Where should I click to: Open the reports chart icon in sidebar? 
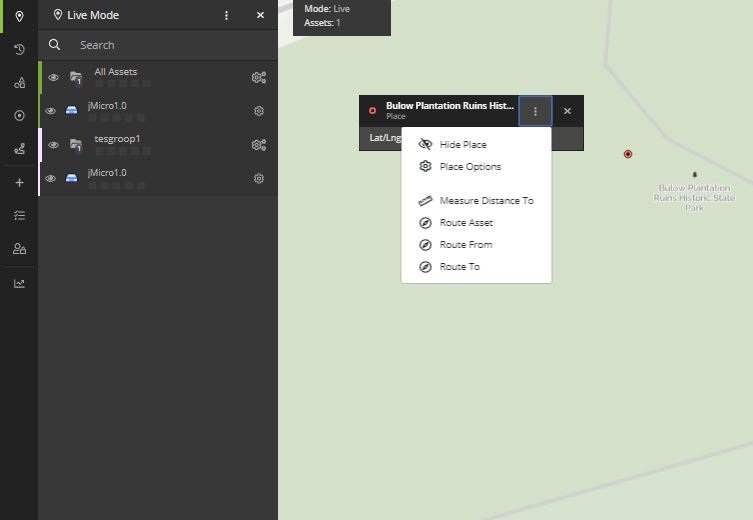click(x=19, y=283)
